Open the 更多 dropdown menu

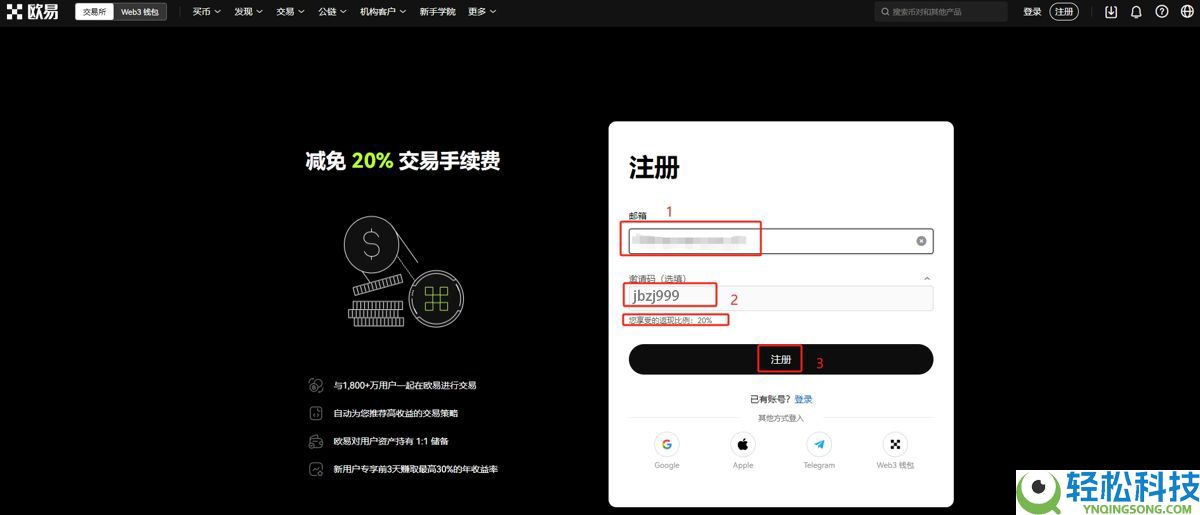coord(482,12)
